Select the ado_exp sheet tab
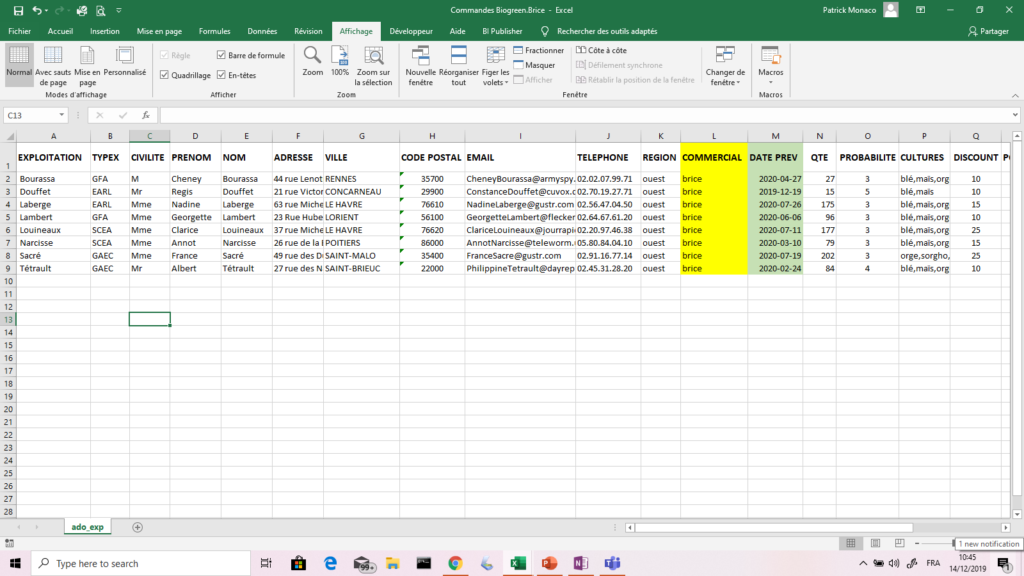 point(88,527)
